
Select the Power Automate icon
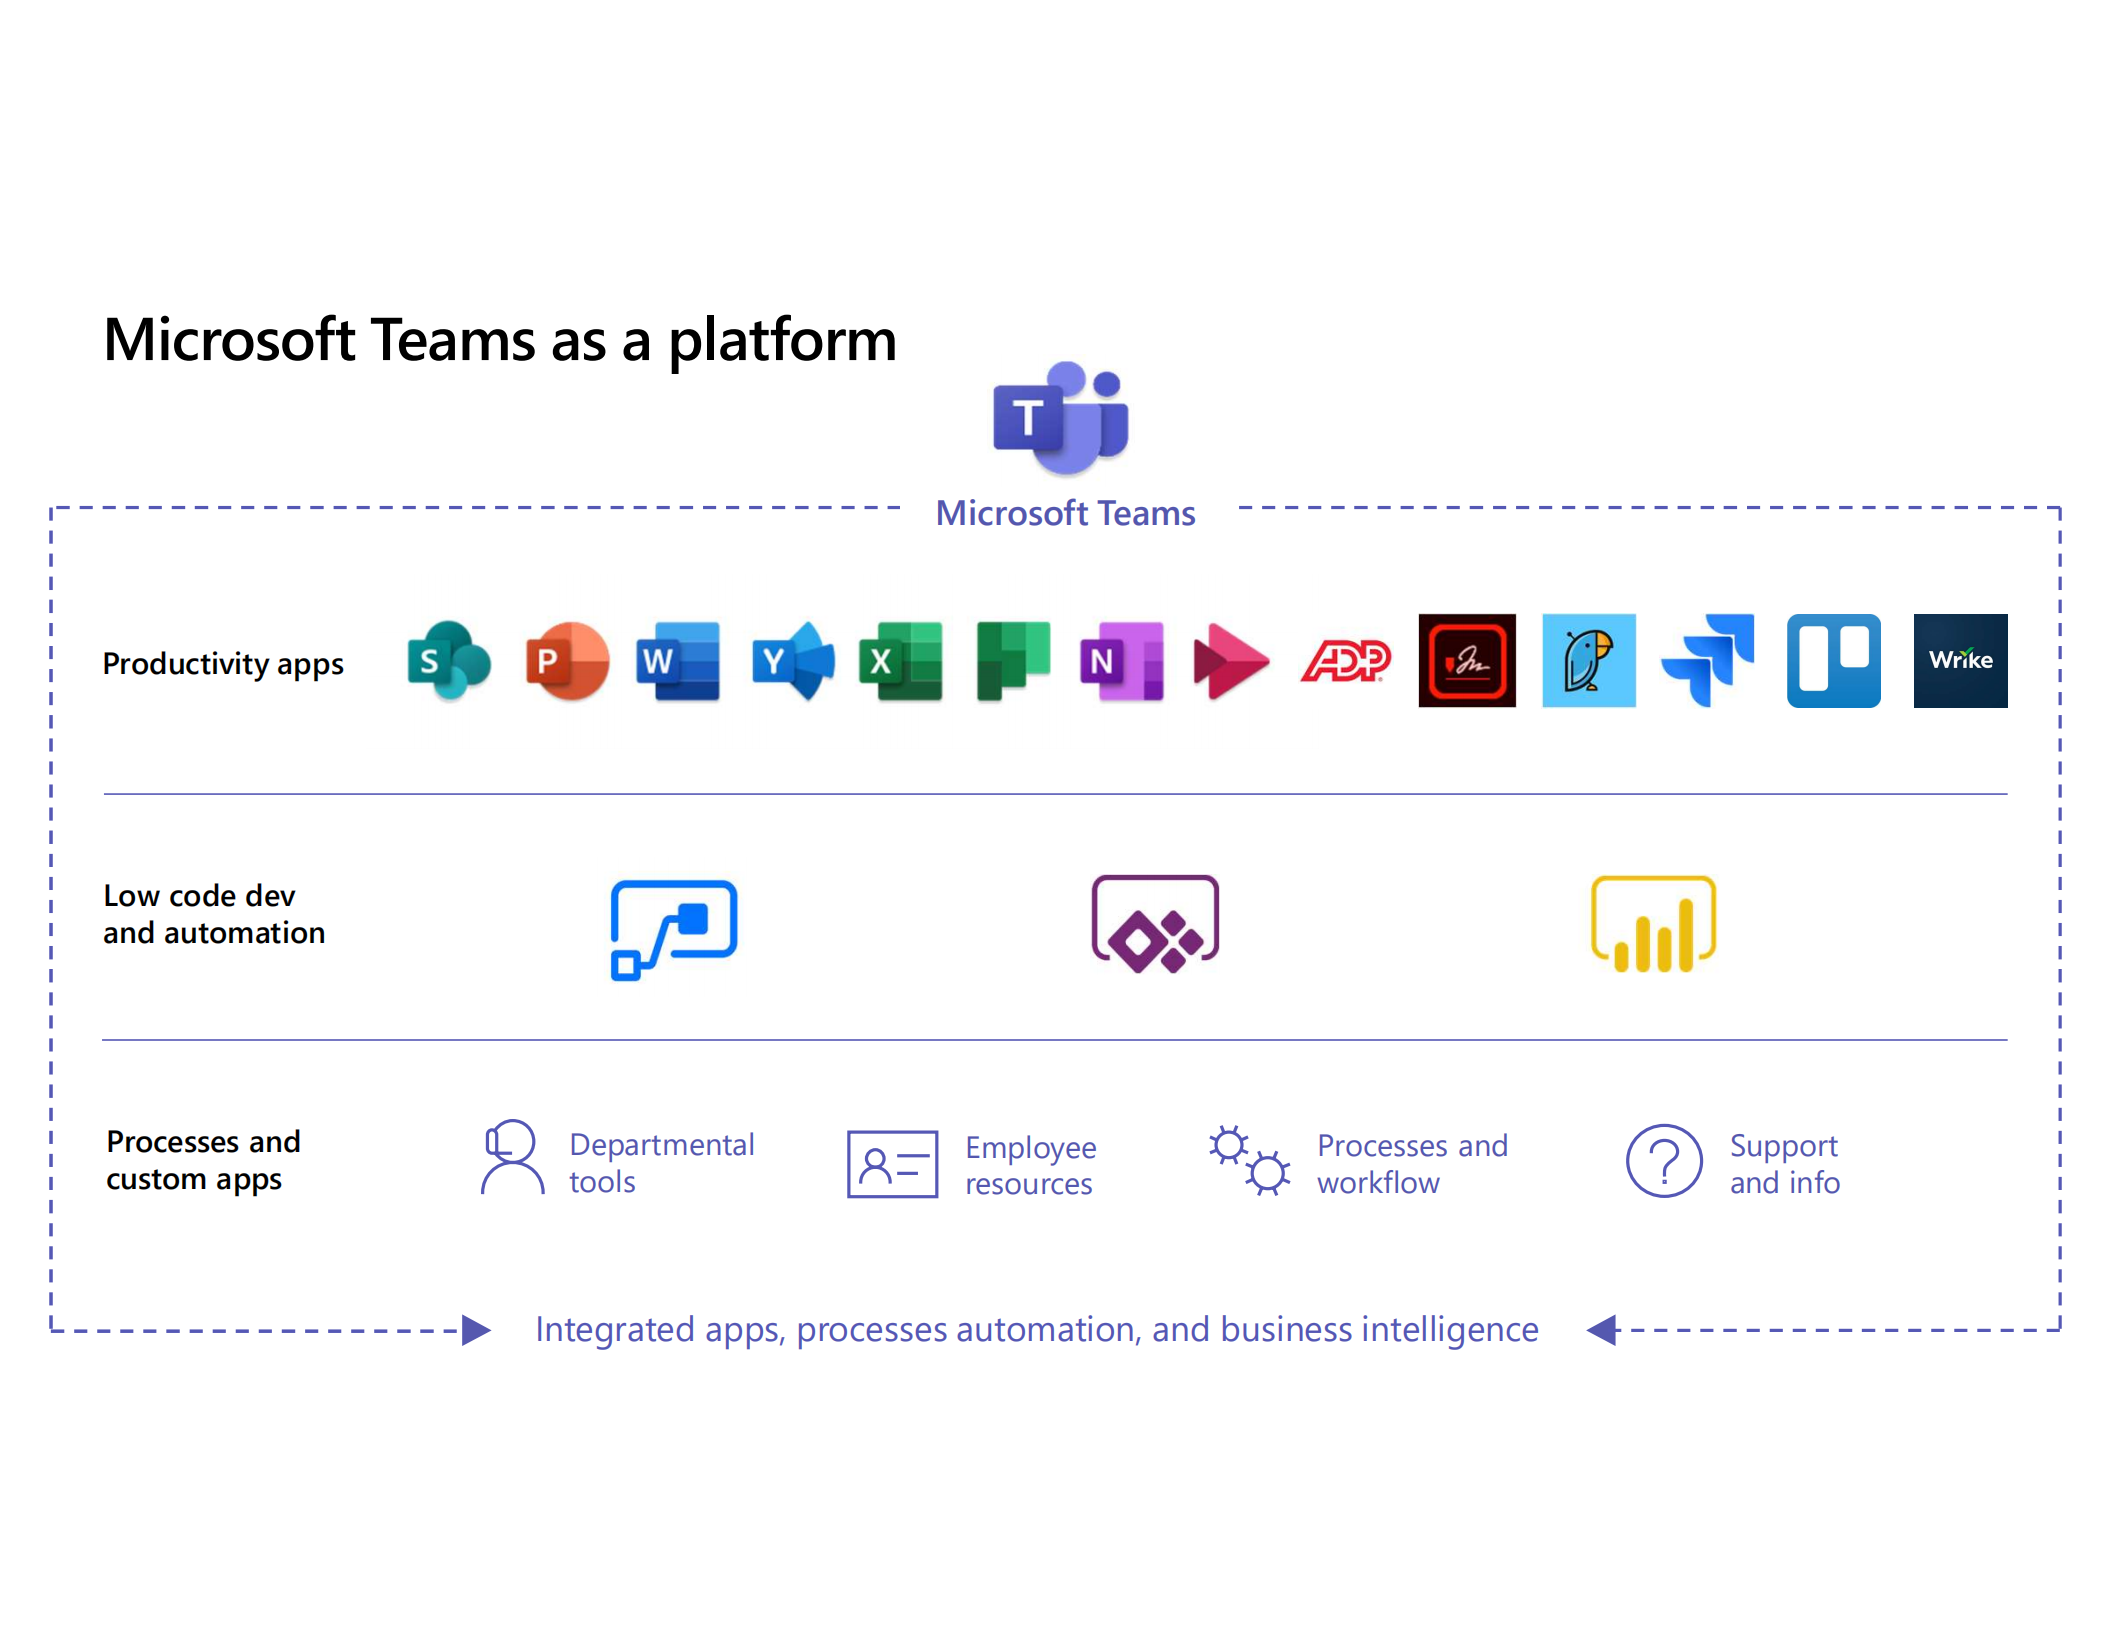[x=673, y=928]
